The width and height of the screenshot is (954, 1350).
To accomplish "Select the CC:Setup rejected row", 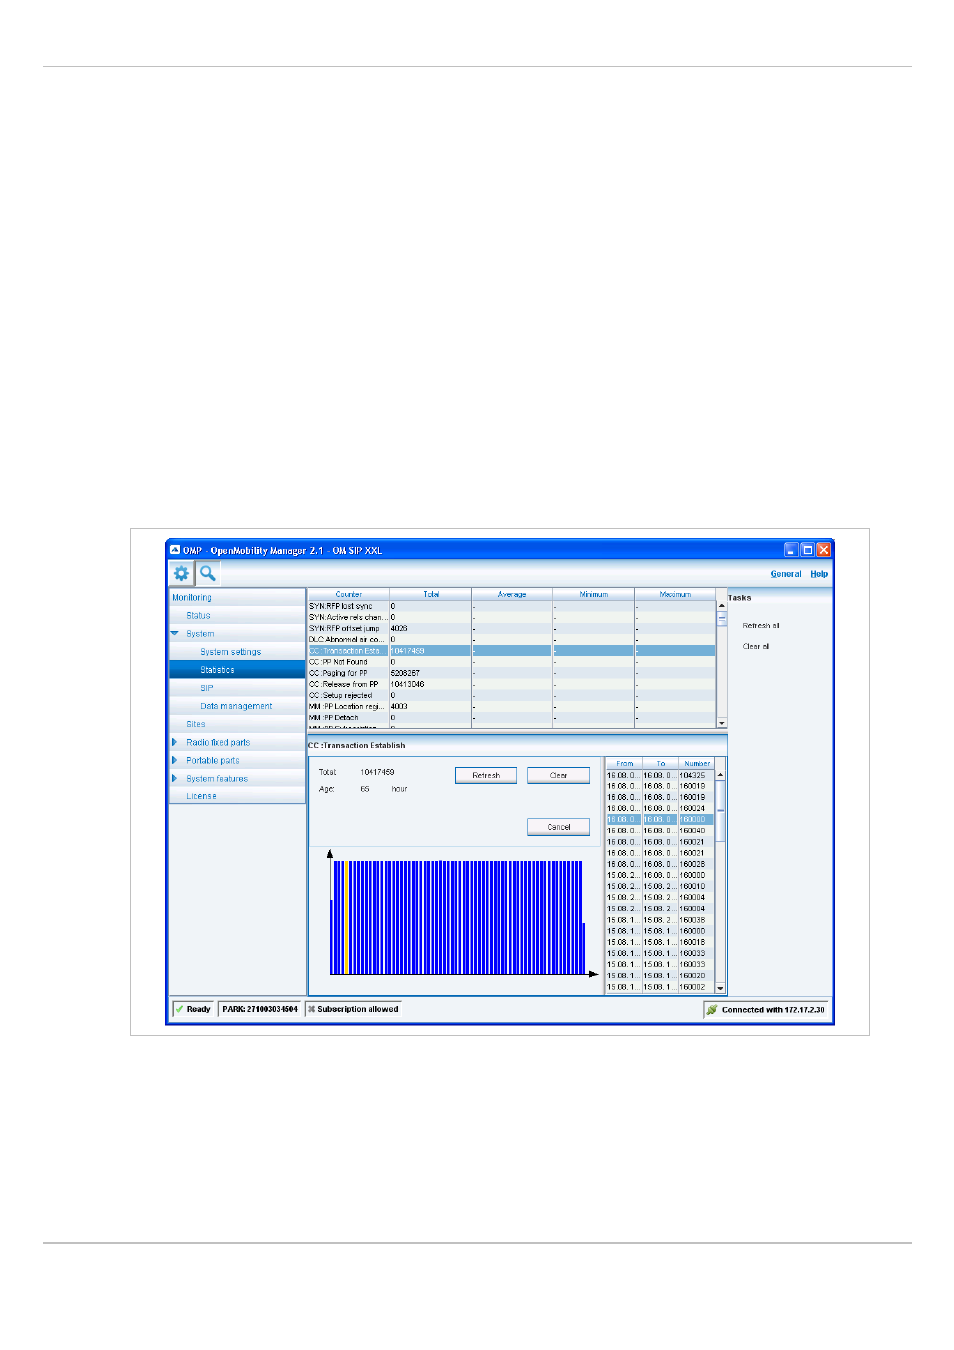I will click(x=511, y=696).
